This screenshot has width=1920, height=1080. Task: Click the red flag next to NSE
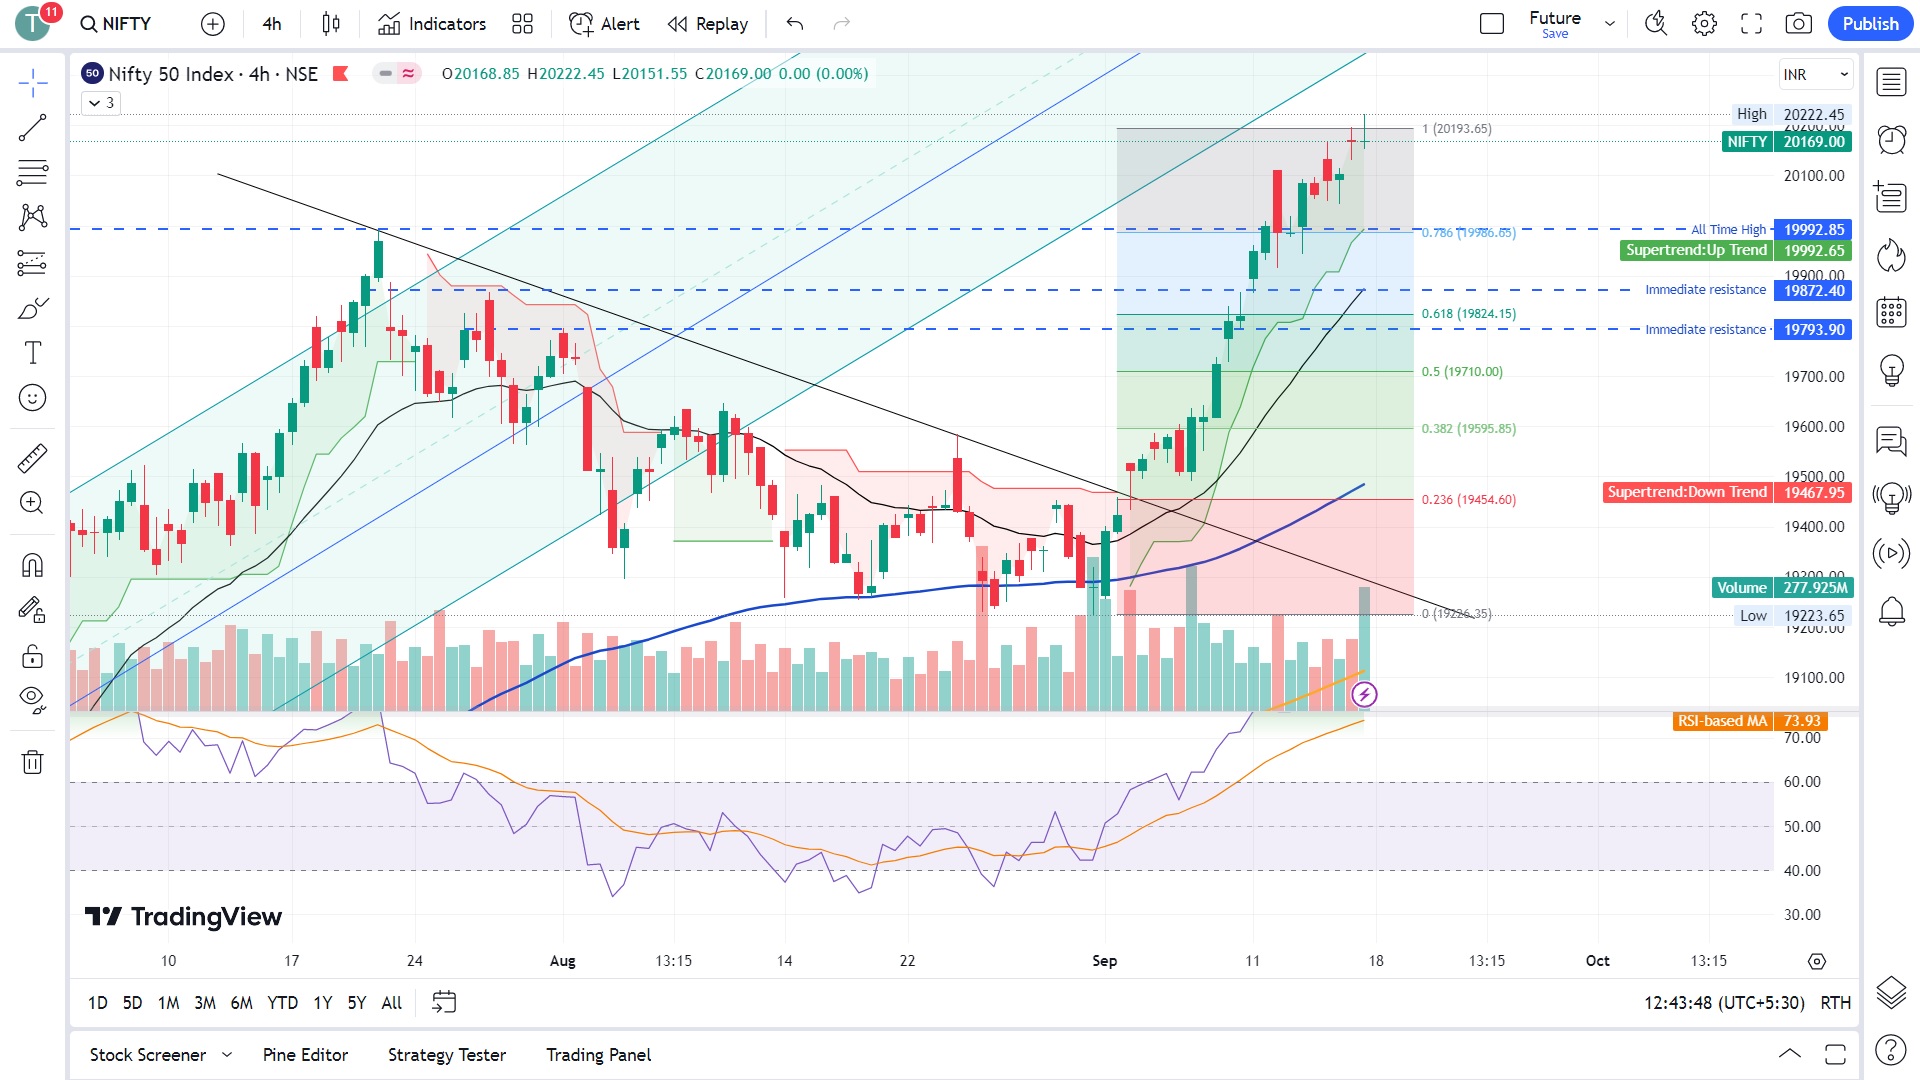coord(340,73)
